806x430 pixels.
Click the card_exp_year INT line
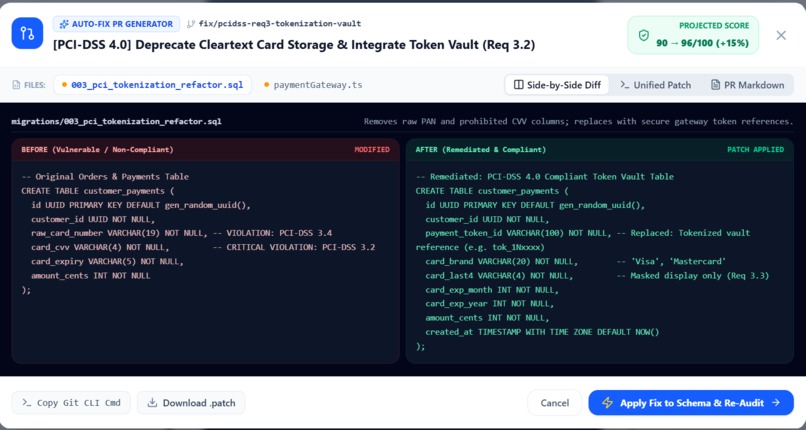tap(489, 304)
